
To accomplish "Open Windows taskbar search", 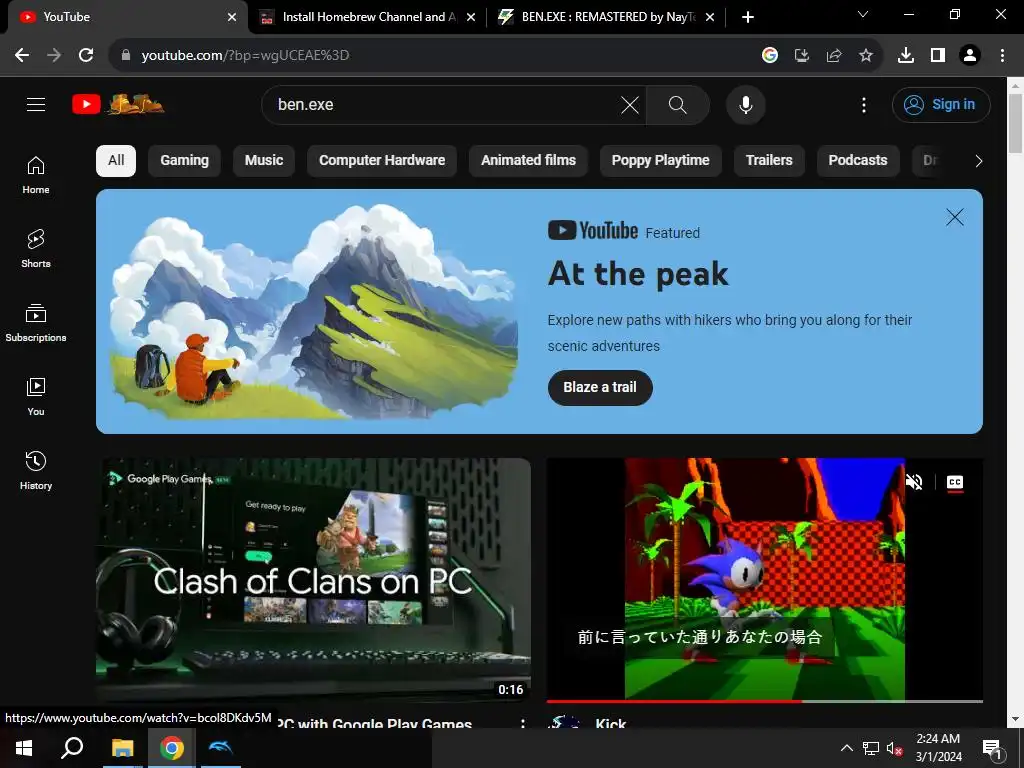I will tap(72, 748).
